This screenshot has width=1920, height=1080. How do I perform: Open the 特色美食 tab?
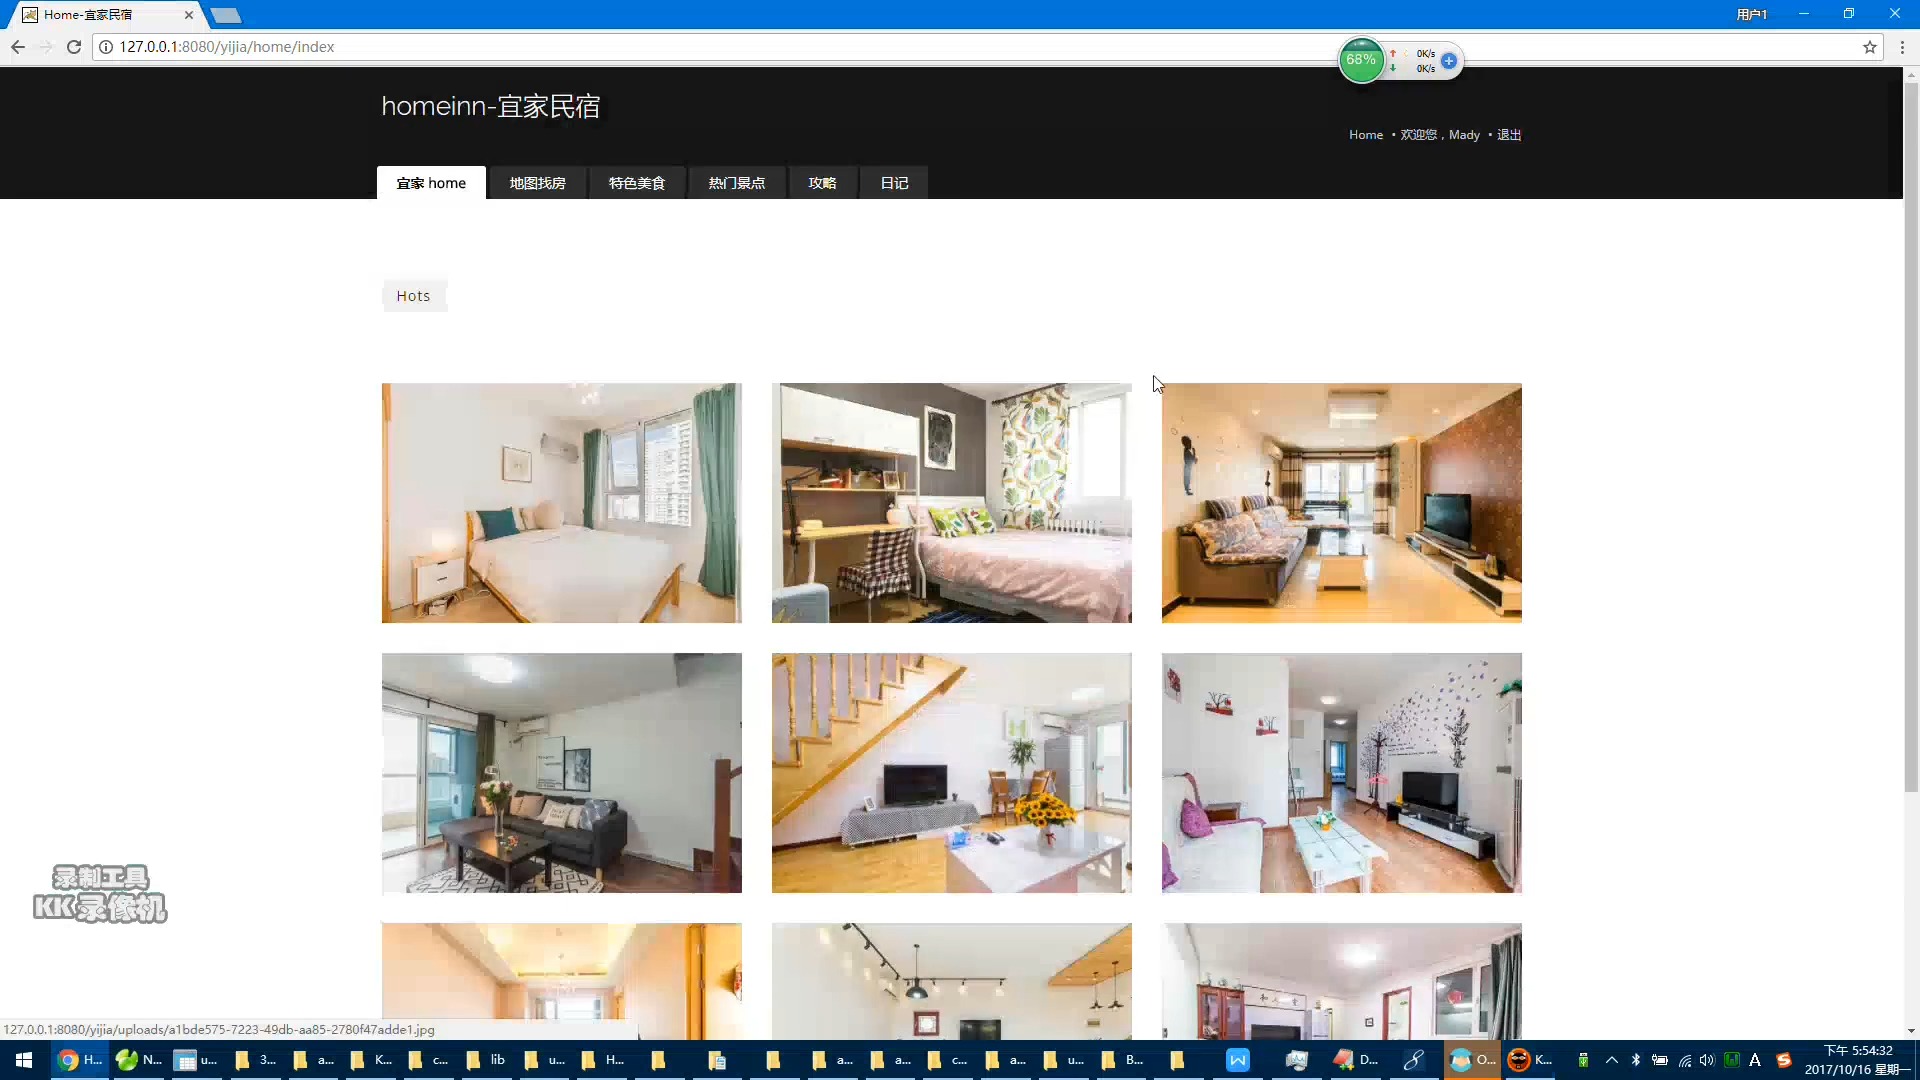pos(637,183)
